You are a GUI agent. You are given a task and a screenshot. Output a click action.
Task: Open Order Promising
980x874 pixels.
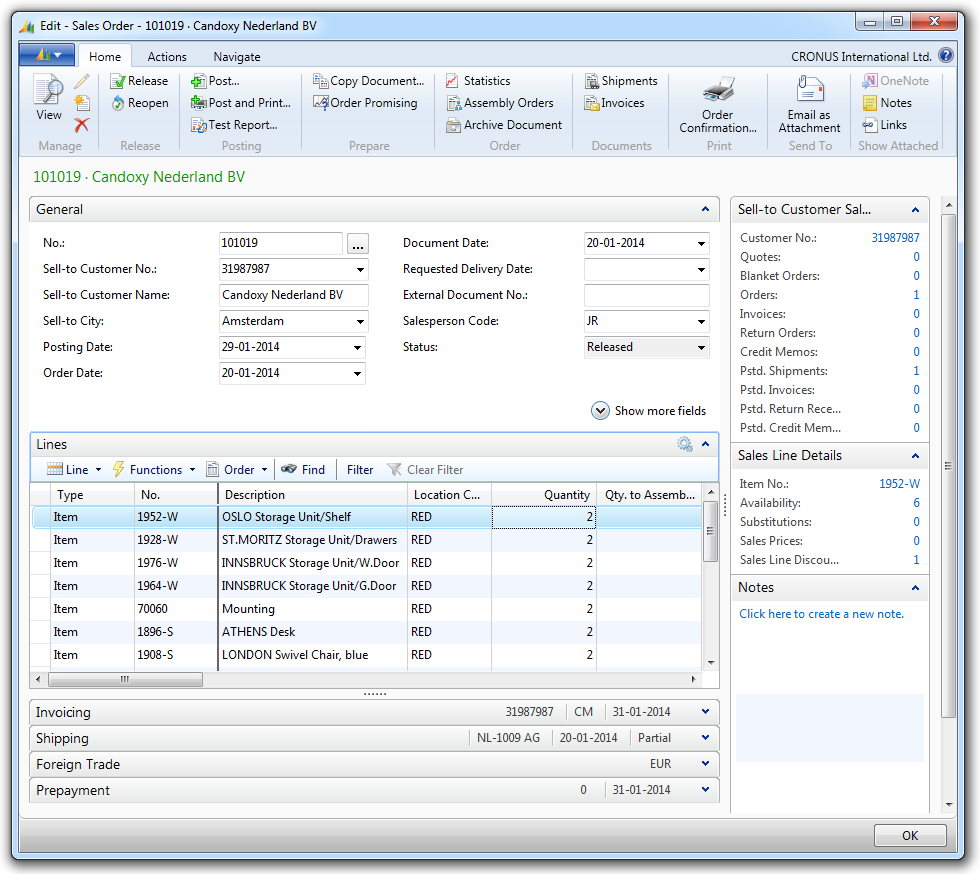click(365, 103)
